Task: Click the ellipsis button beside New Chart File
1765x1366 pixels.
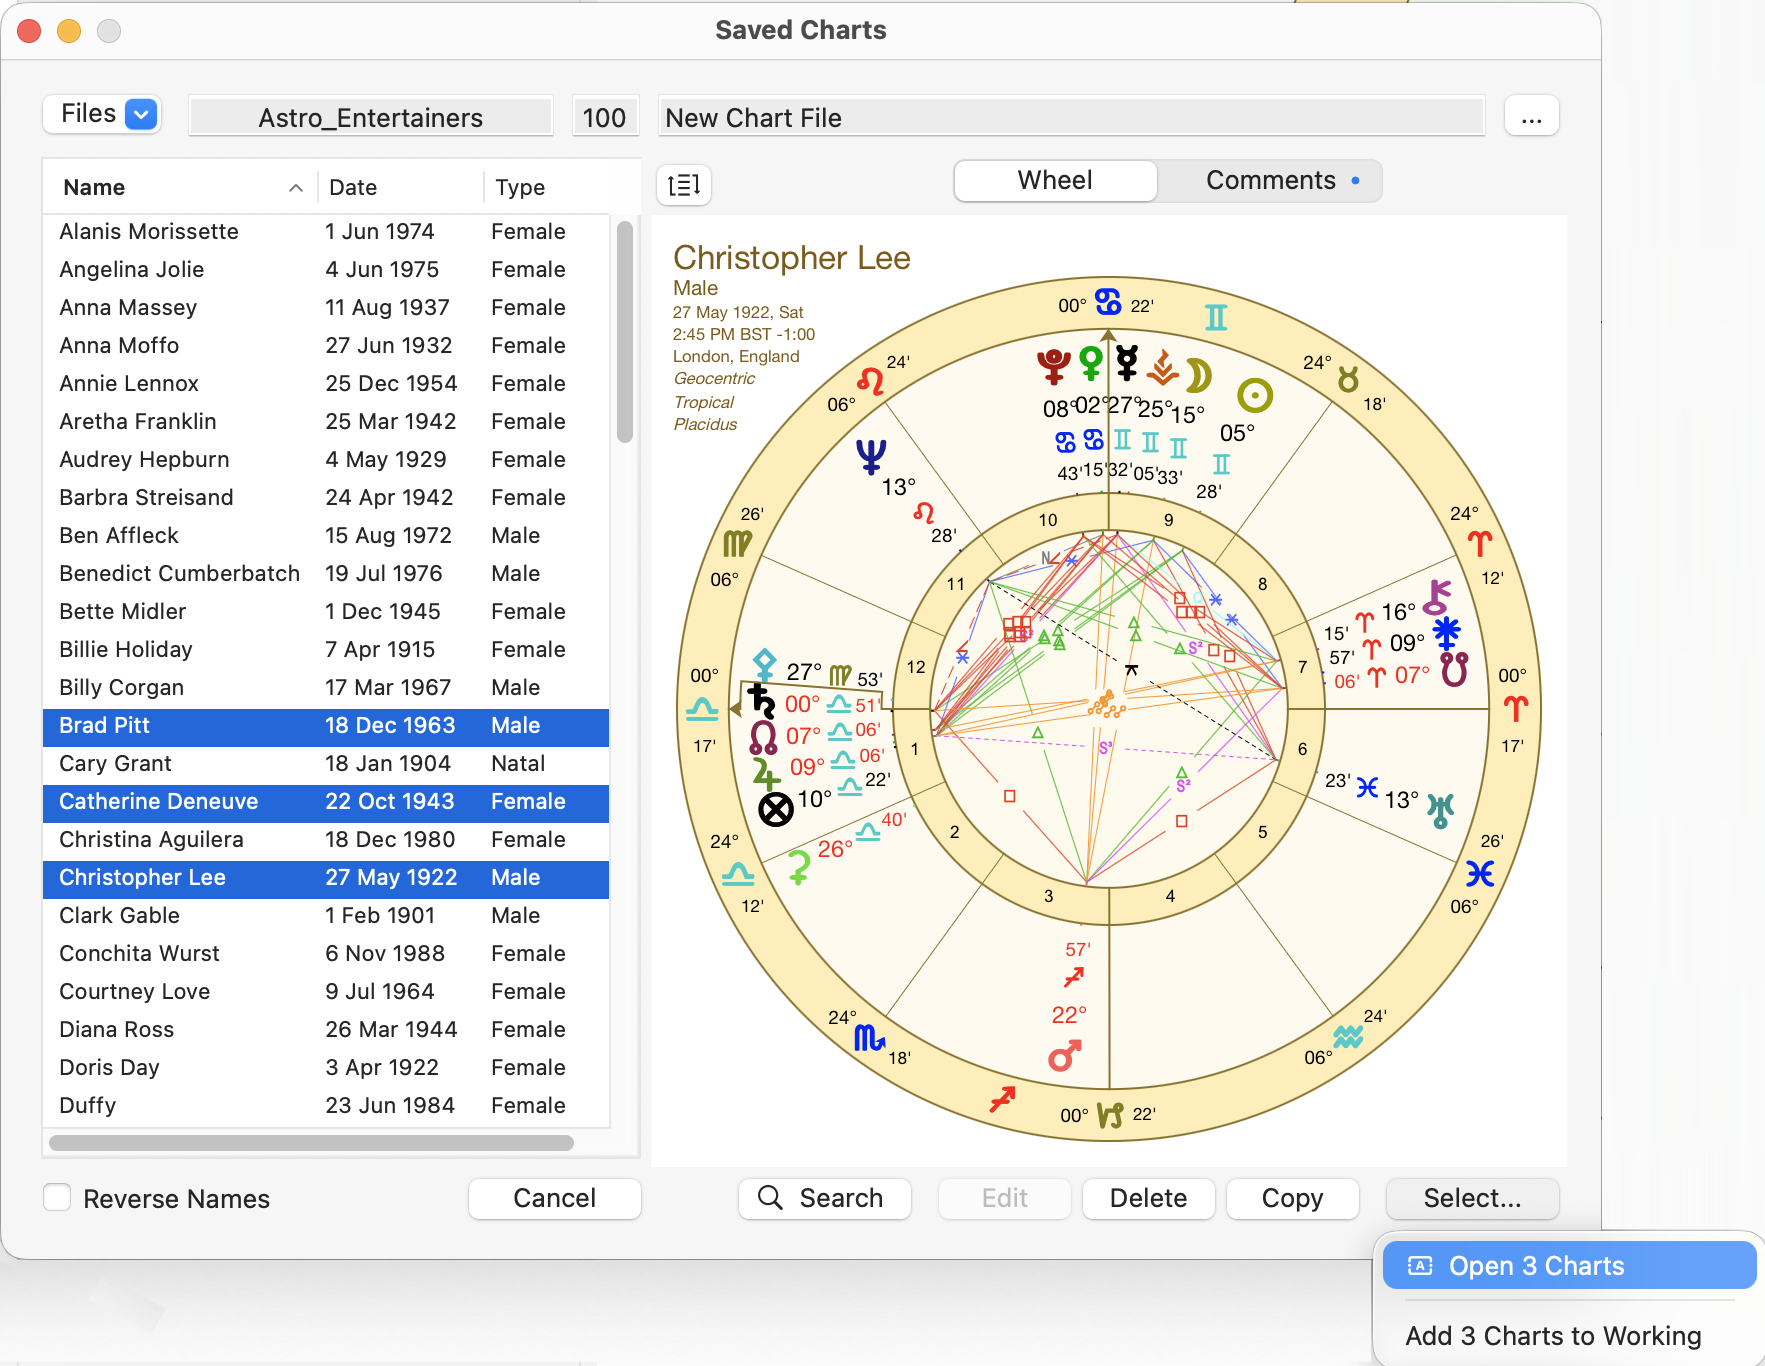Action: pos(1531,116)
